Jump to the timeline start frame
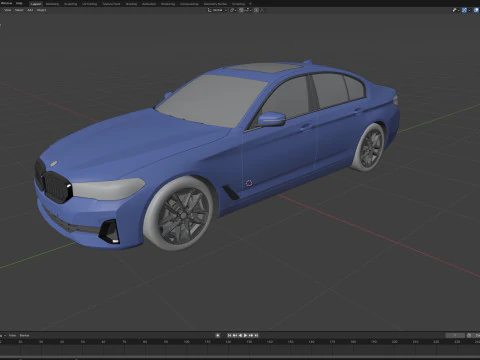Image resolution: width=480 pixels, height=360 pixels. coord(229,335)
